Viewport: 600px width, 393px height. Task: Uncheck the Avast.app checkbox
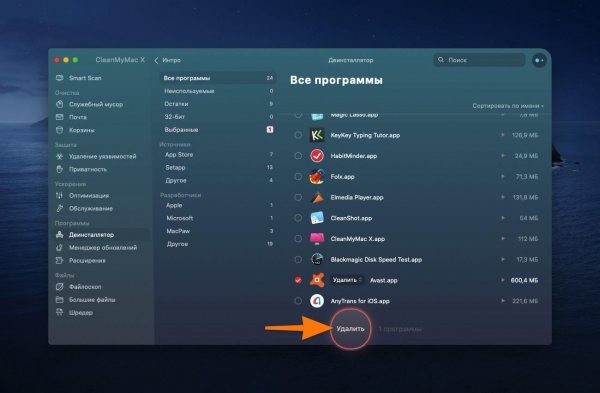298,280
